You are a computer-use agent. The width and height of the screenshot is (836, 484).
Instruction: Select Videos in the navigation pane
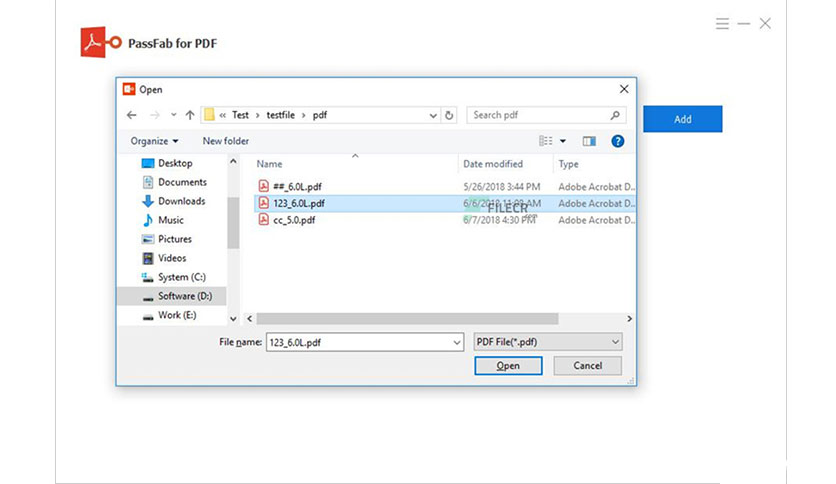164,258
